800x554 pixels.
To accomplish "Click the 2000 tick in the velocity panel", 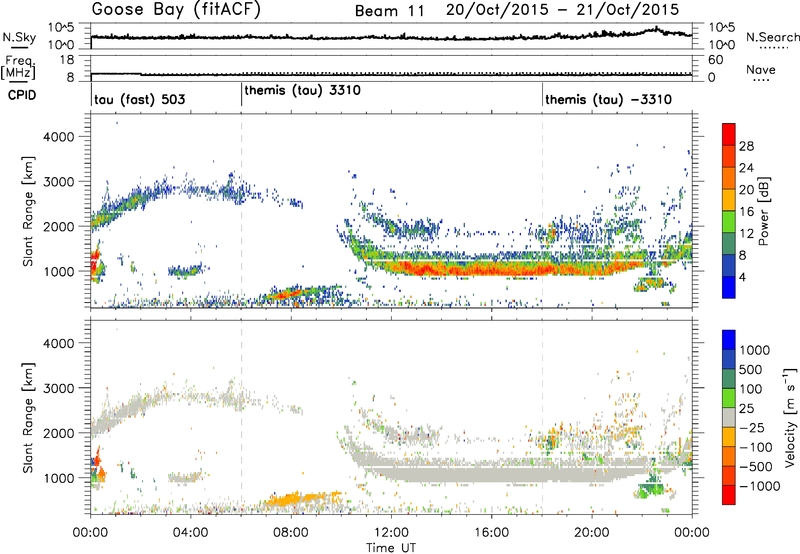I will (x=59, y=433).
